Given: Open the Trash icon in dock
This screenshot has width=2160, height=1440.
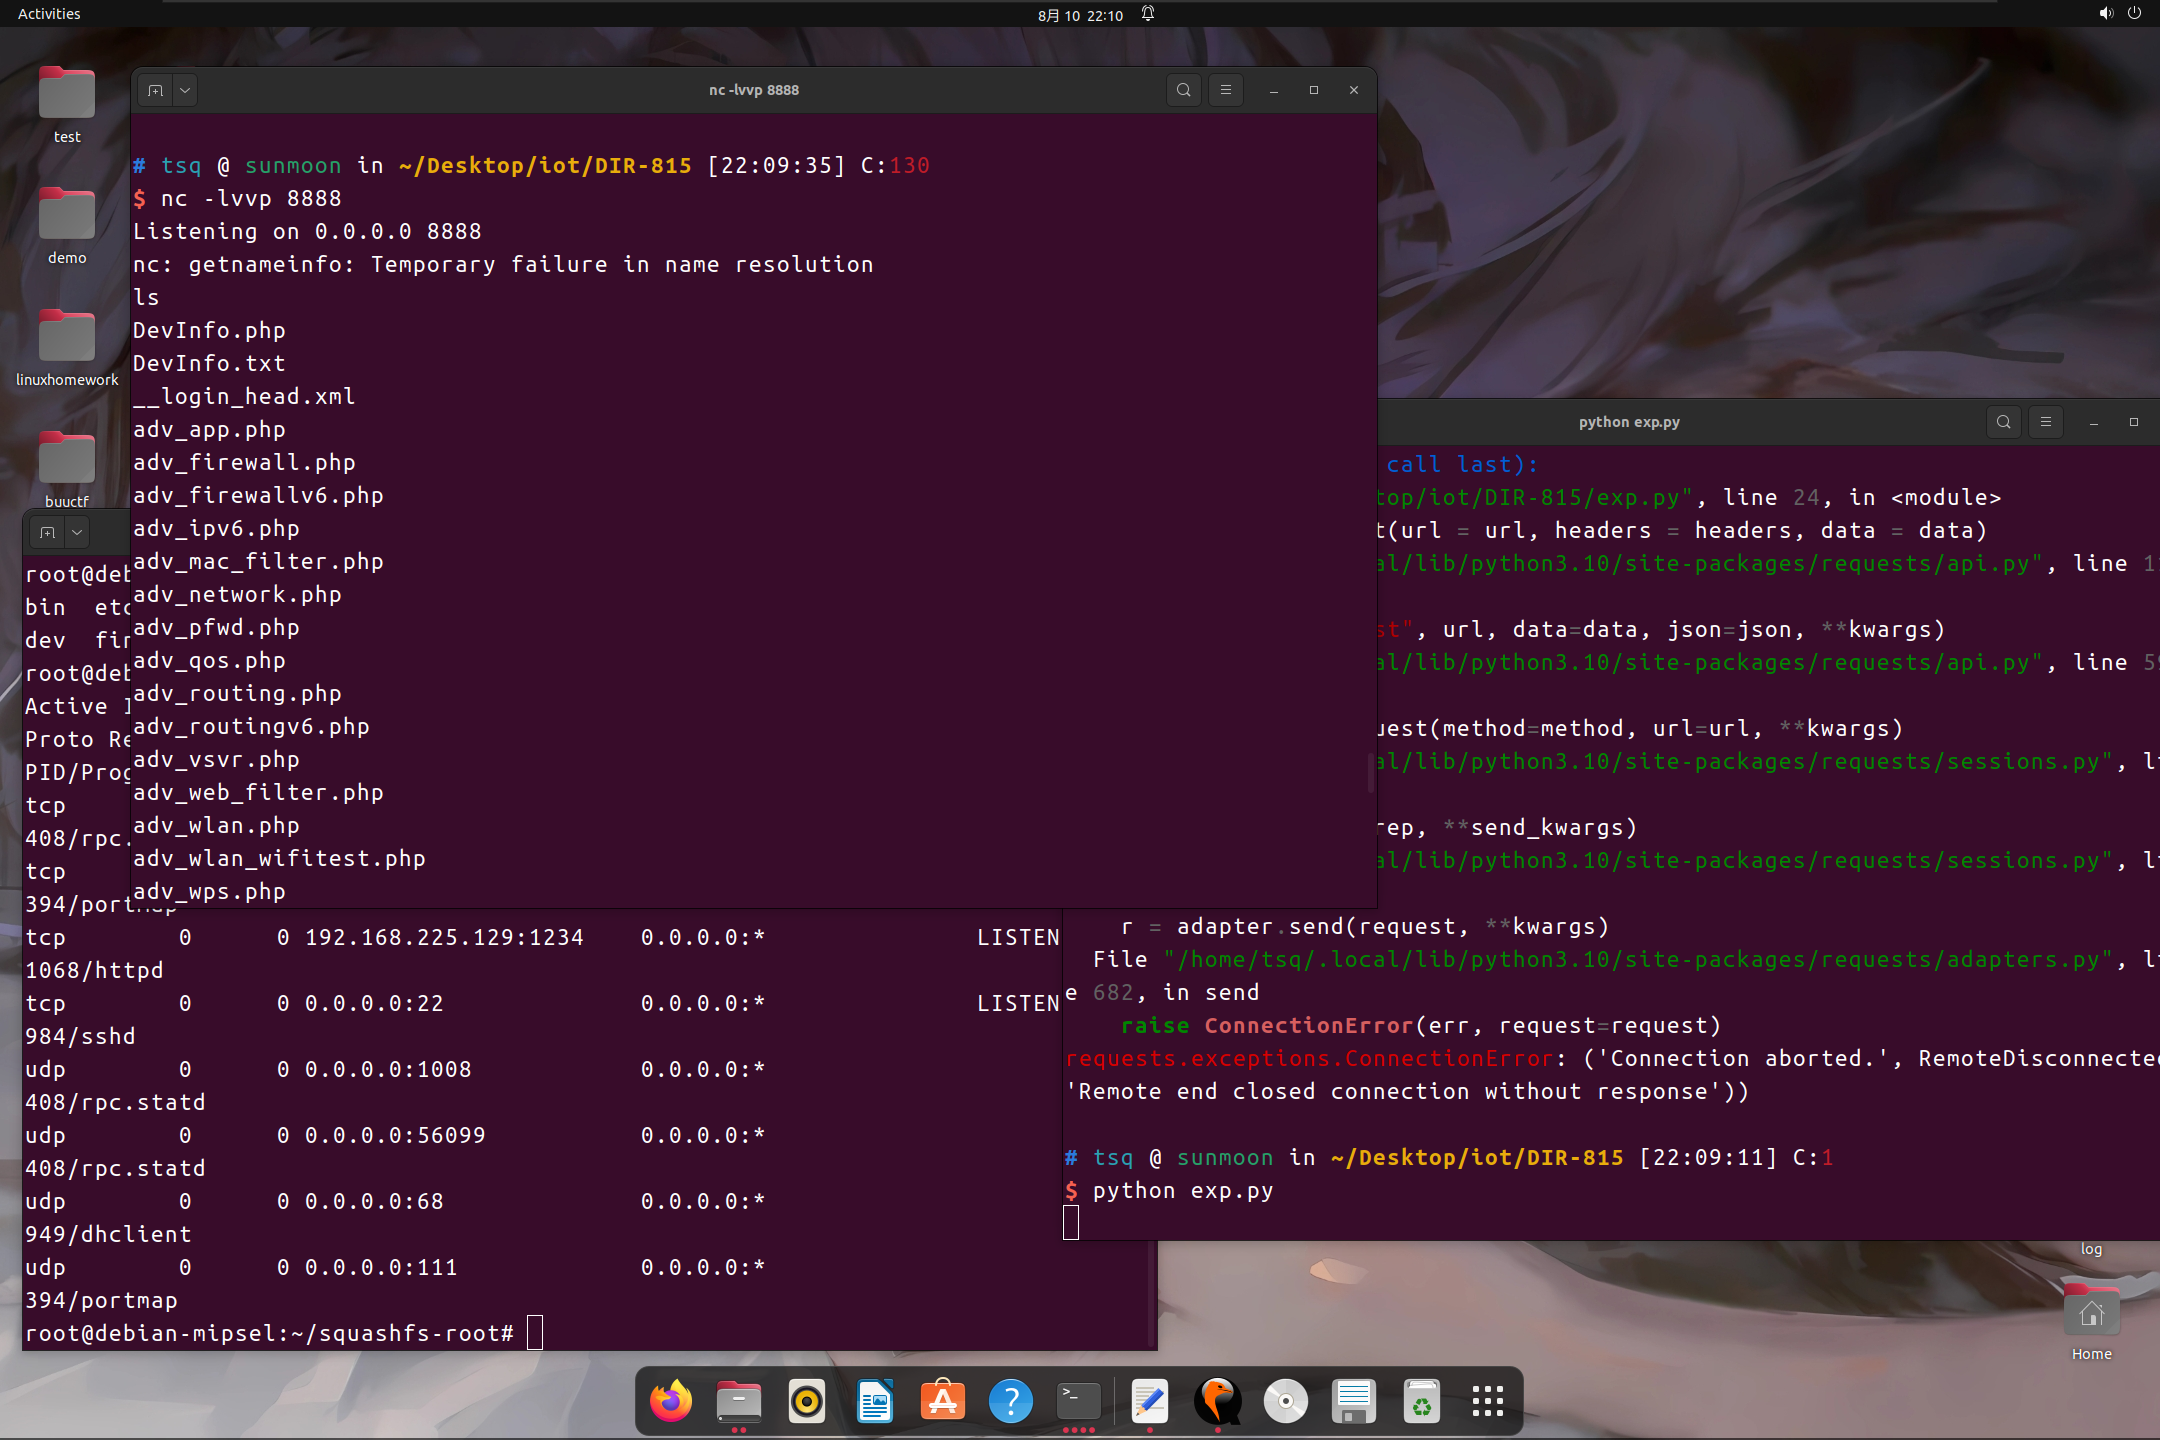Looking at the screenshot, I should pyautogui.click(x=1421, y=1401).
